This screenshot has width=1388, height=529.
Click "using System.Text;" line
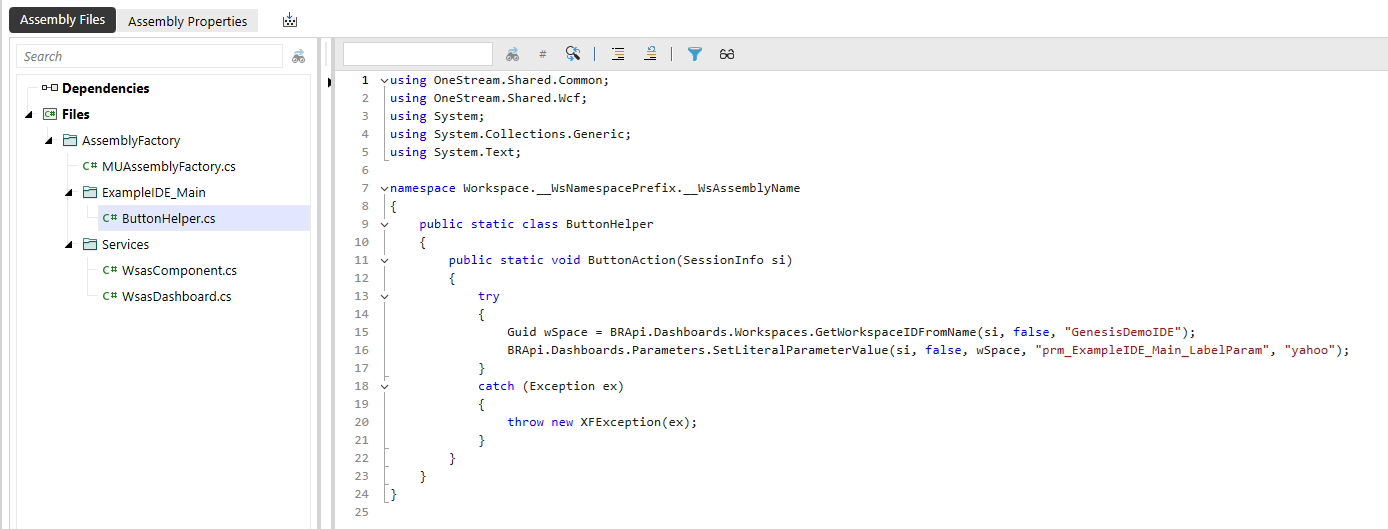[x=456, y=152]
